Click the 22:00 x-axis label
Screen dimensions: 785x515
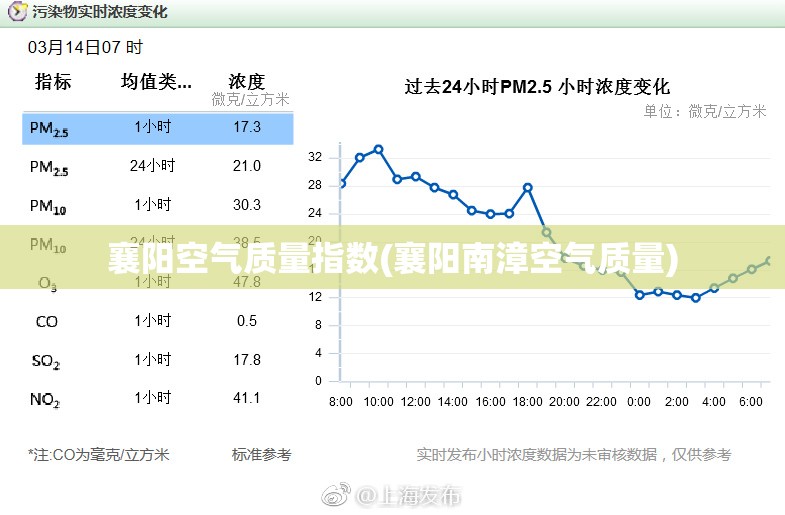(601, 402)
